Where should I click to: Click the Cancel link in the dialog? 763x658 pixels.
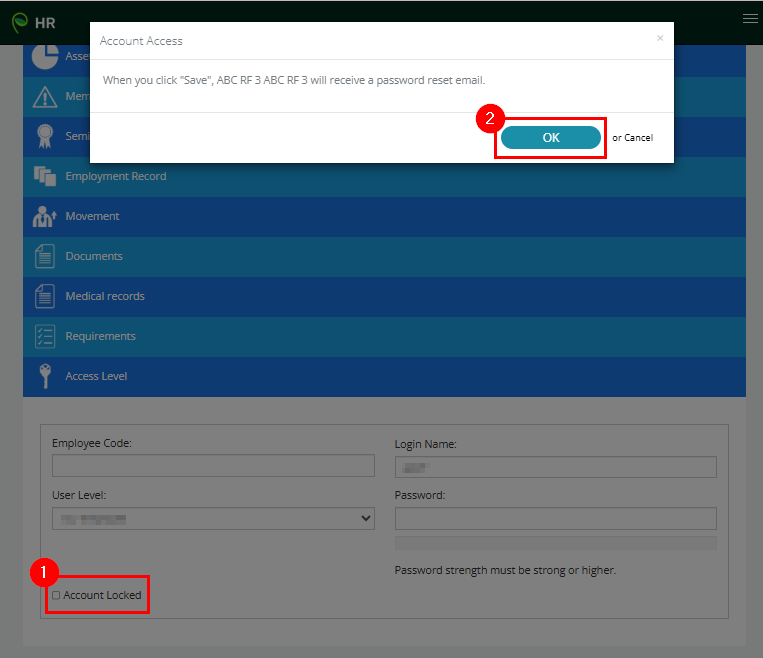tap(638, 138)
